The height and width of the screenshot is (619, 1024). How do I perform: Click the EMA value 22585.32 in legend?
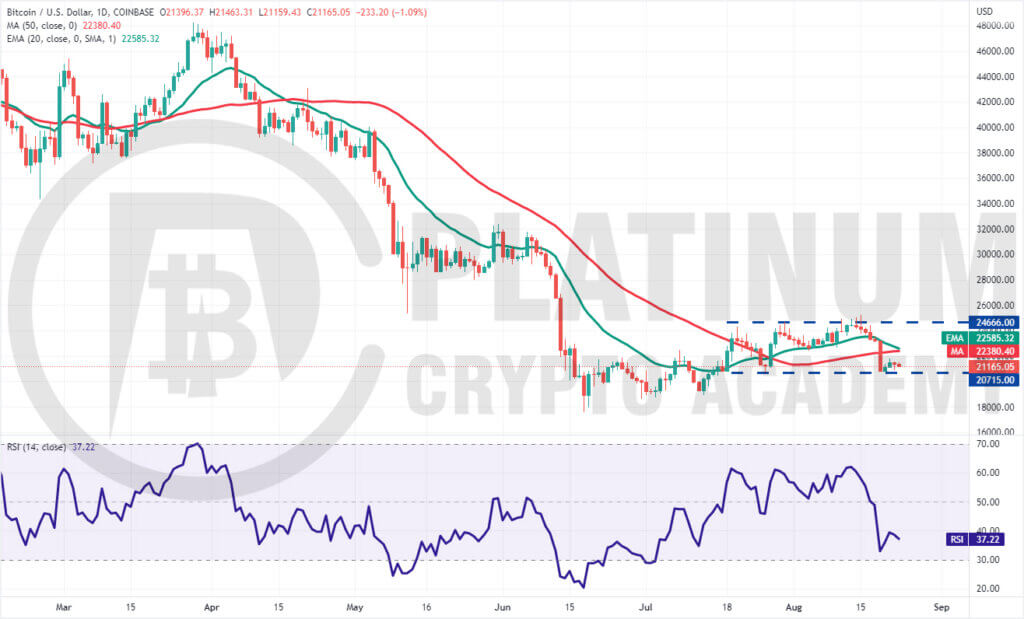(140, 39)
